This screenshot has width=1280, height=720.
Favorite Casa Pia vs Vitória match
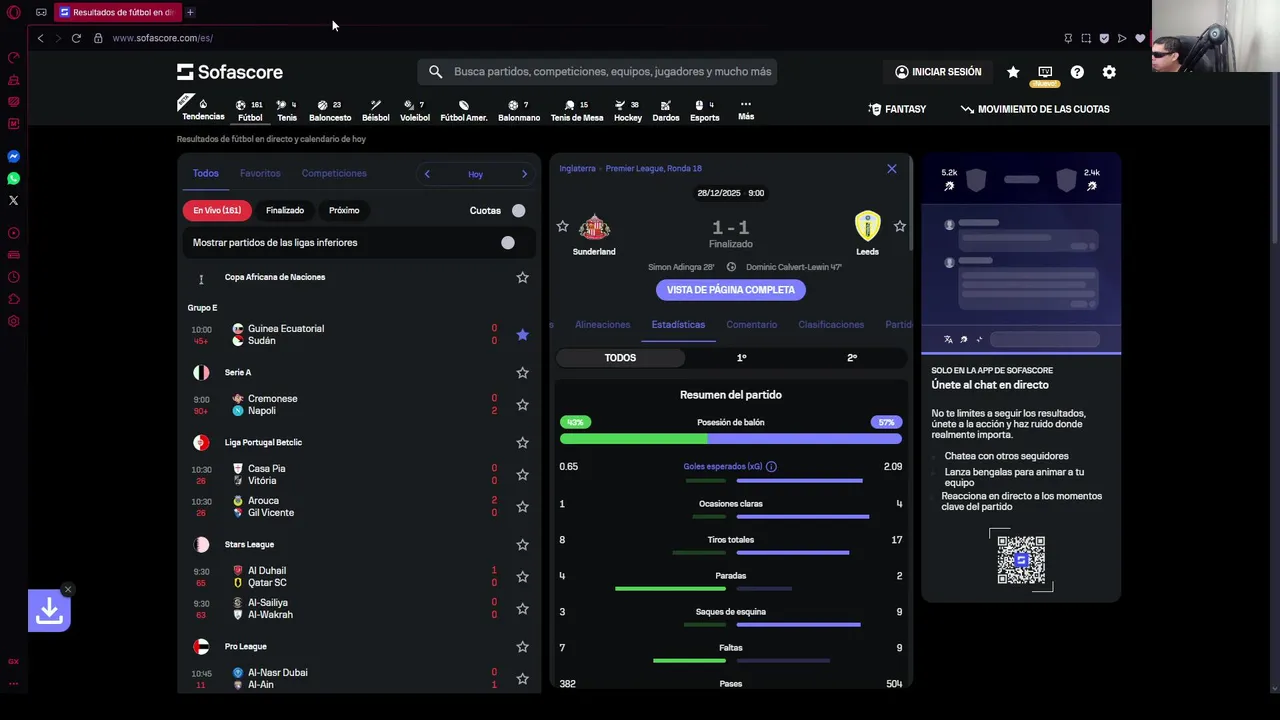(x=522, y=475)
